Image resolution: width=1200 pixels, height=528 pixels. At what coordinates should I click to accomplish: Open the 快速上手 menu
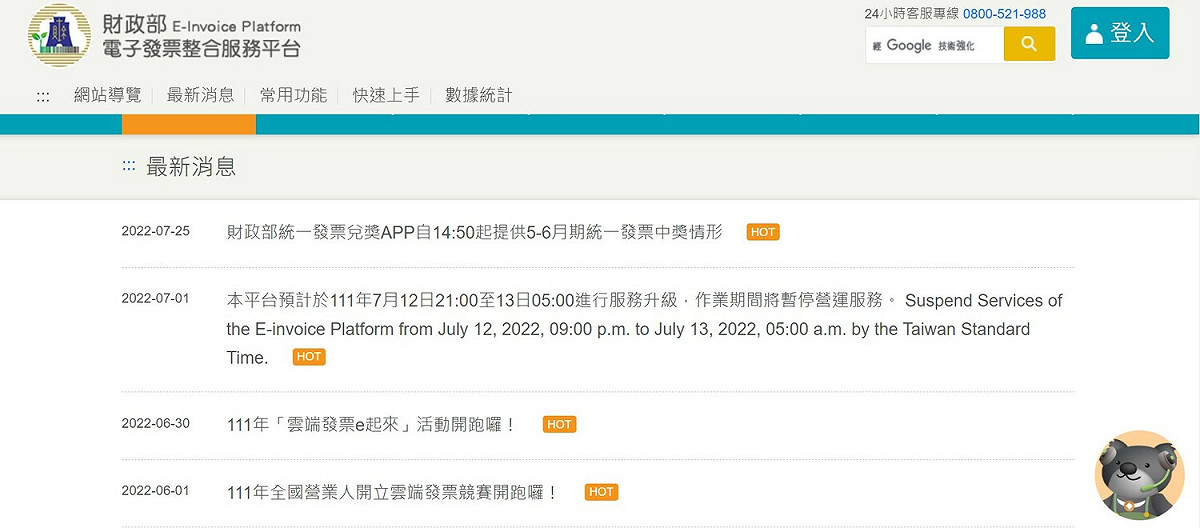(x=387, y=95)
